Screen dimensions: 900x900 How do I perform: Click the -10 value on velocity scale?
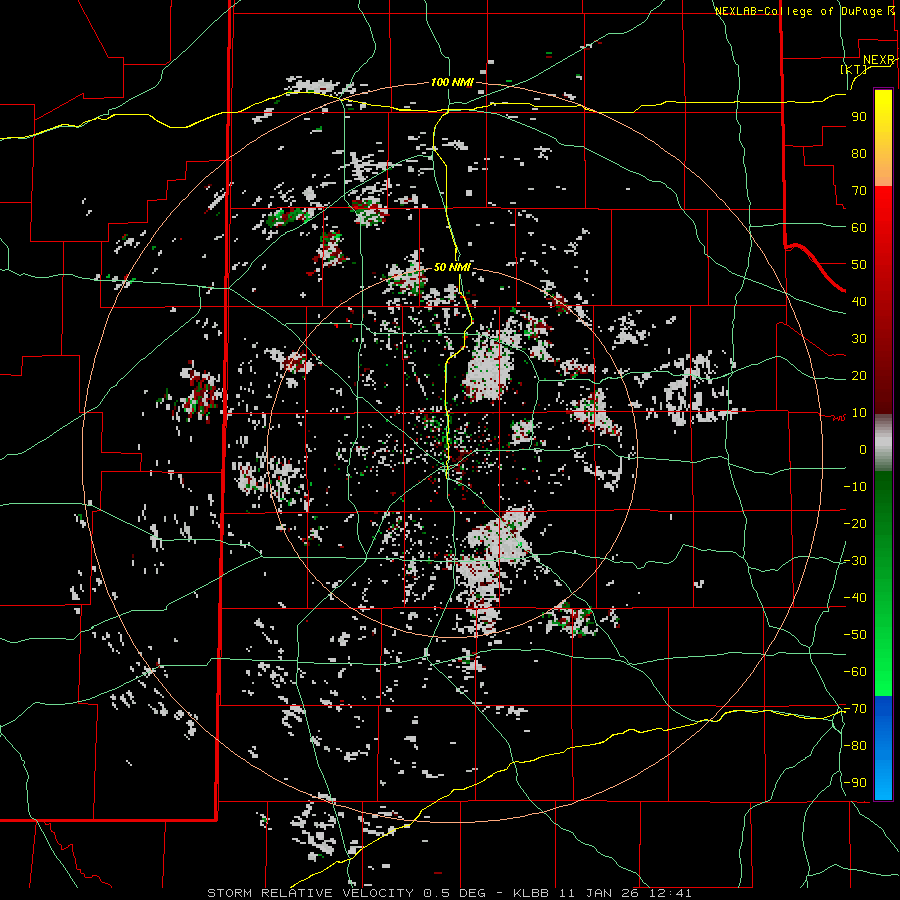[x=855, y=487]
